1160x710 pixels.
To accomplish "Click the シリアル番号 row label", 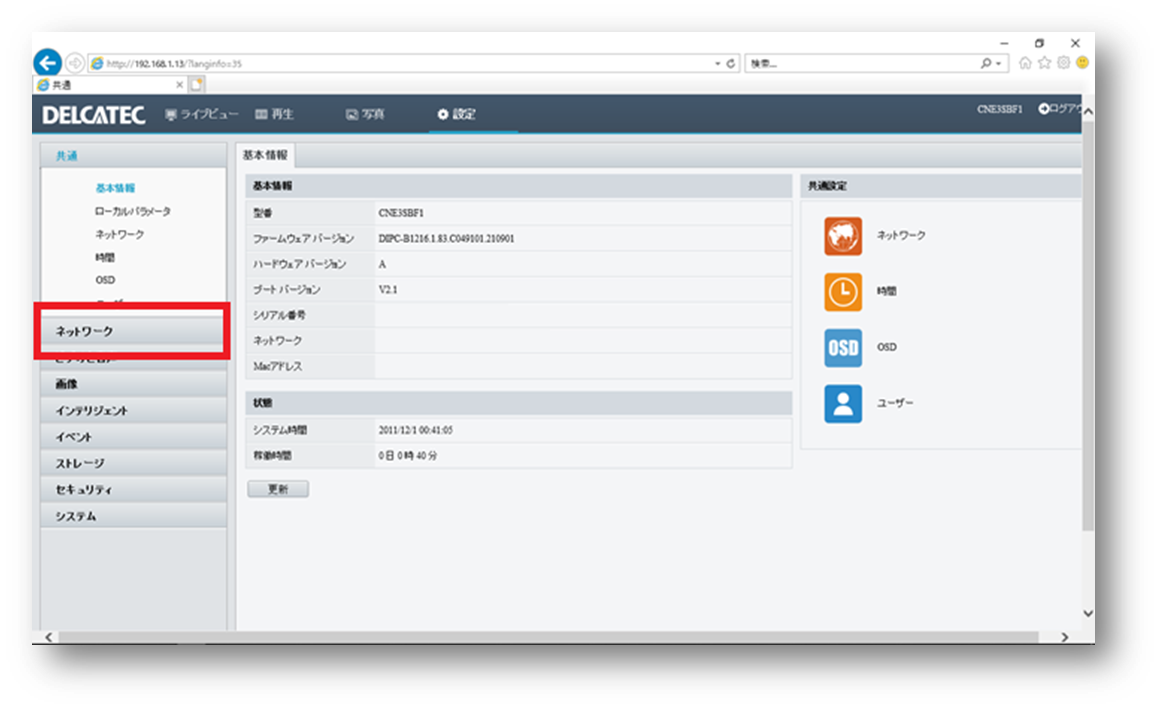I will (x=279, y=315).
